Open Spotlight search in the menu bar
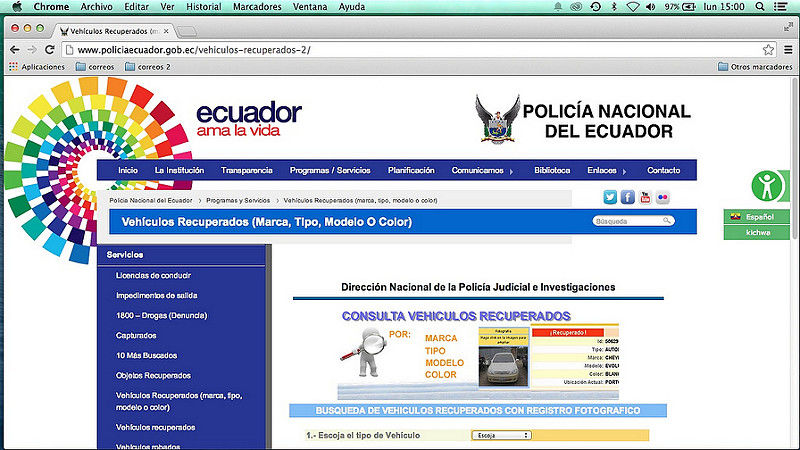800x450 pixels. pyautogui.click(x=760, y=7)
